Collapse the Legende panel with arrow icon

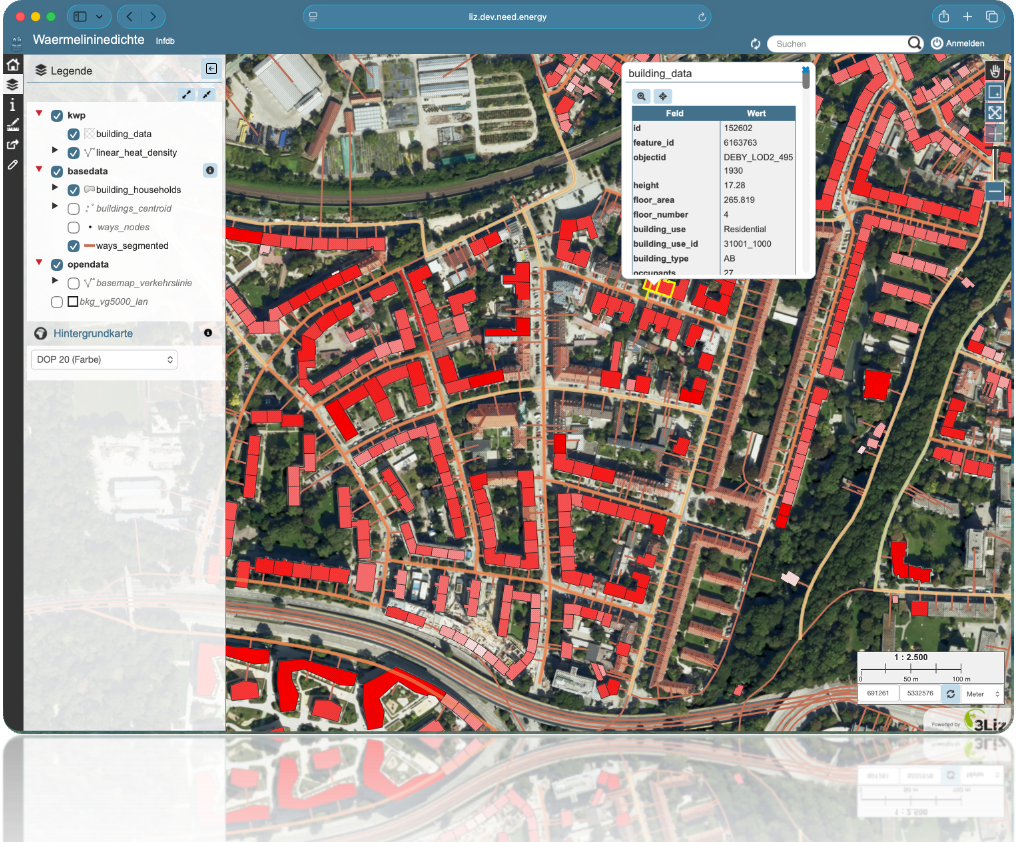point(211,69)
